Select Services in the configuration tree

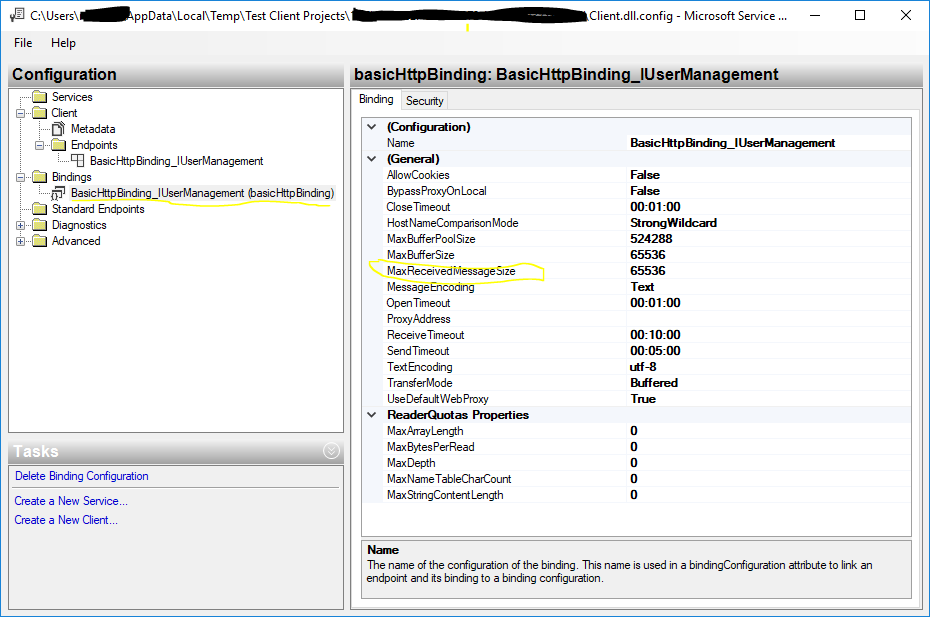click(72, 97)
